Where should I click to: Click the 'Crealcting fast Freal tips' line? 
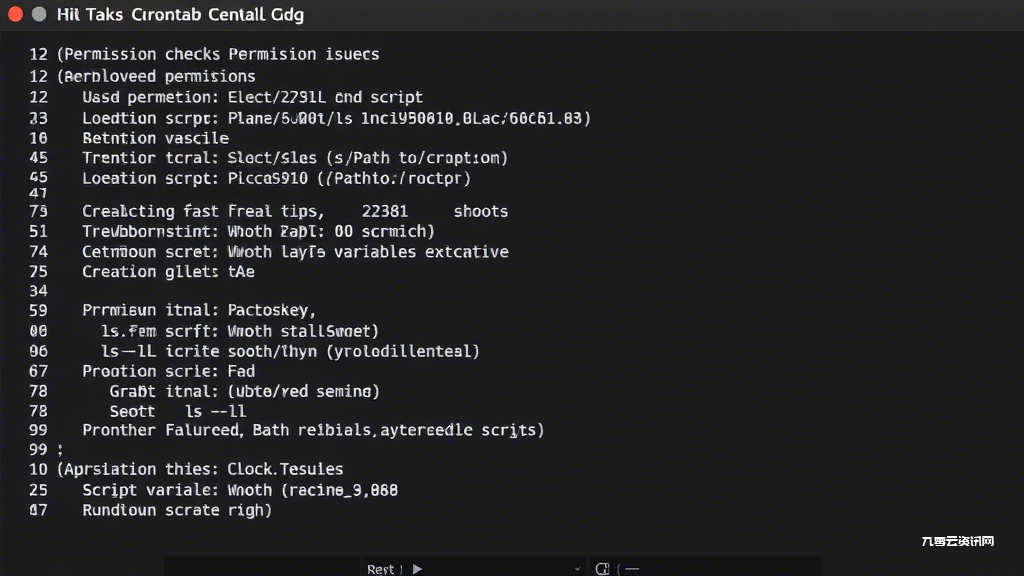coord(295,212)
